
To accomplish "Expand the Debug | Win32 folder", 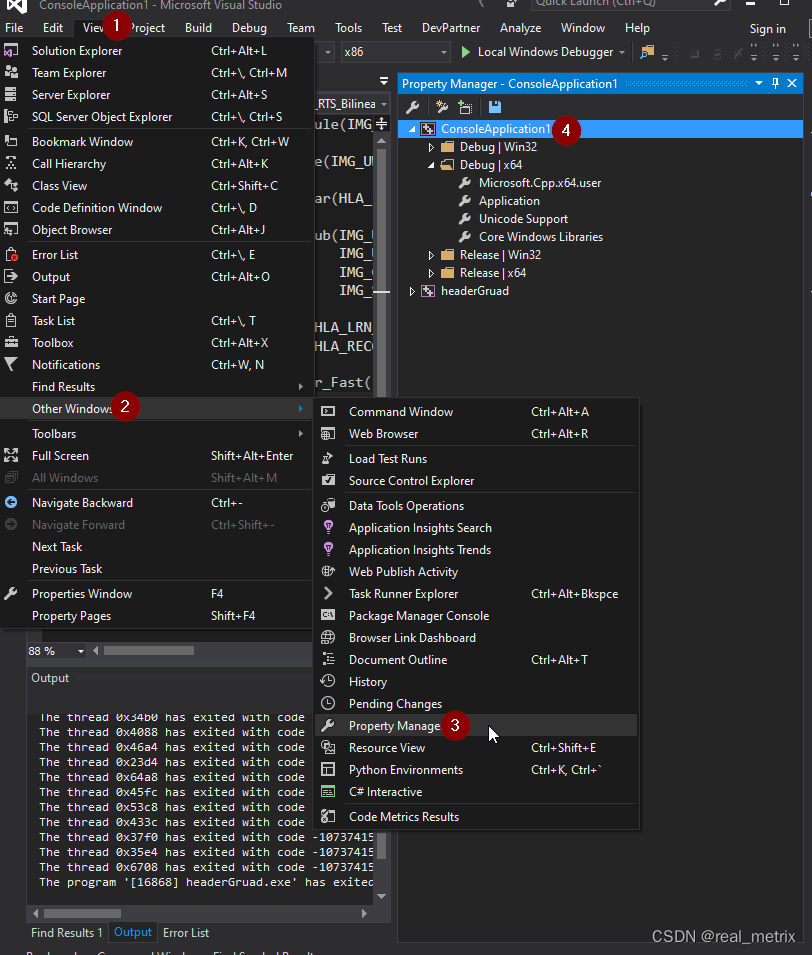I will (431, 147).
